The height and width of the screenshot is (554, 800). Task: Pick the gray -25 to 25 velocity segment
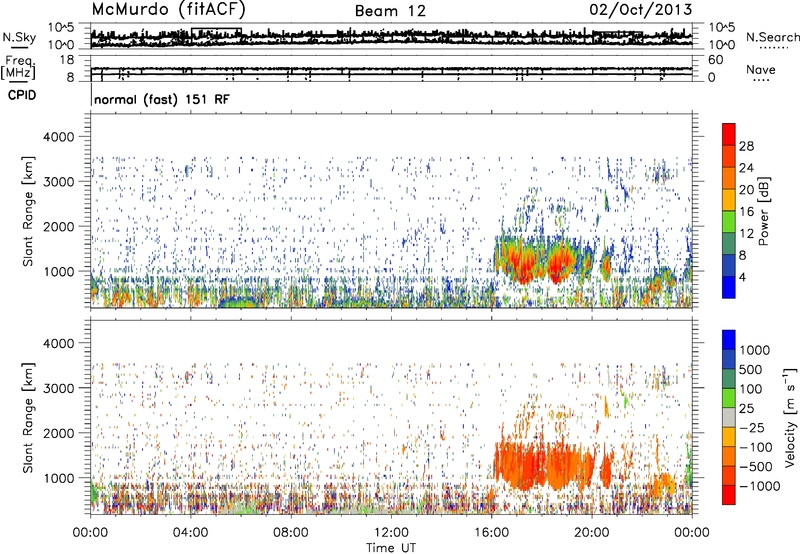pyautogui.click(x=729, y=418)
